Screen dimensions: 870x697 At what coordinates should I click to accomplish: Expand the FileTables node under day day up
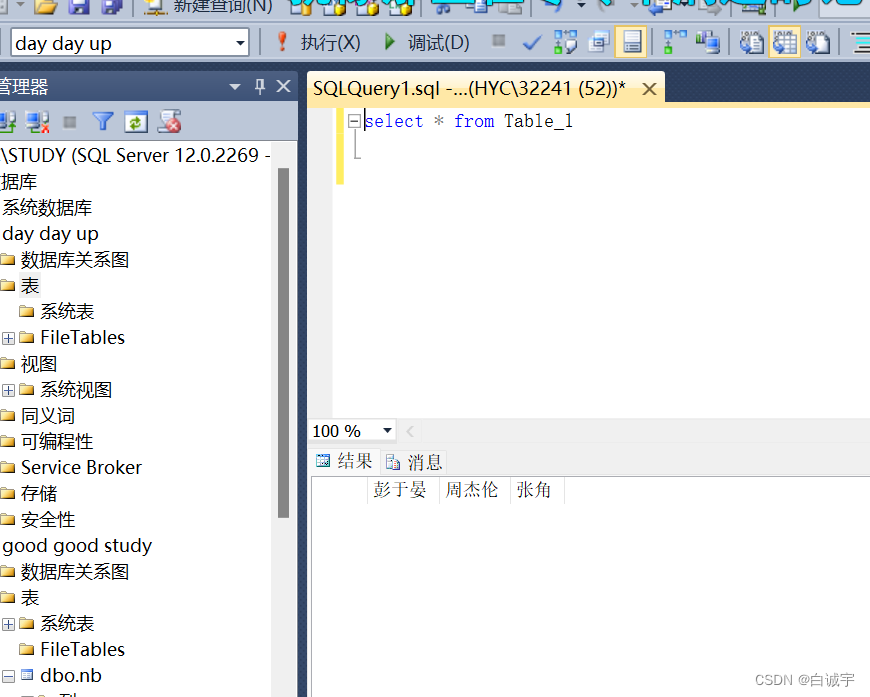pyautogui.click(x=8, y=338)
